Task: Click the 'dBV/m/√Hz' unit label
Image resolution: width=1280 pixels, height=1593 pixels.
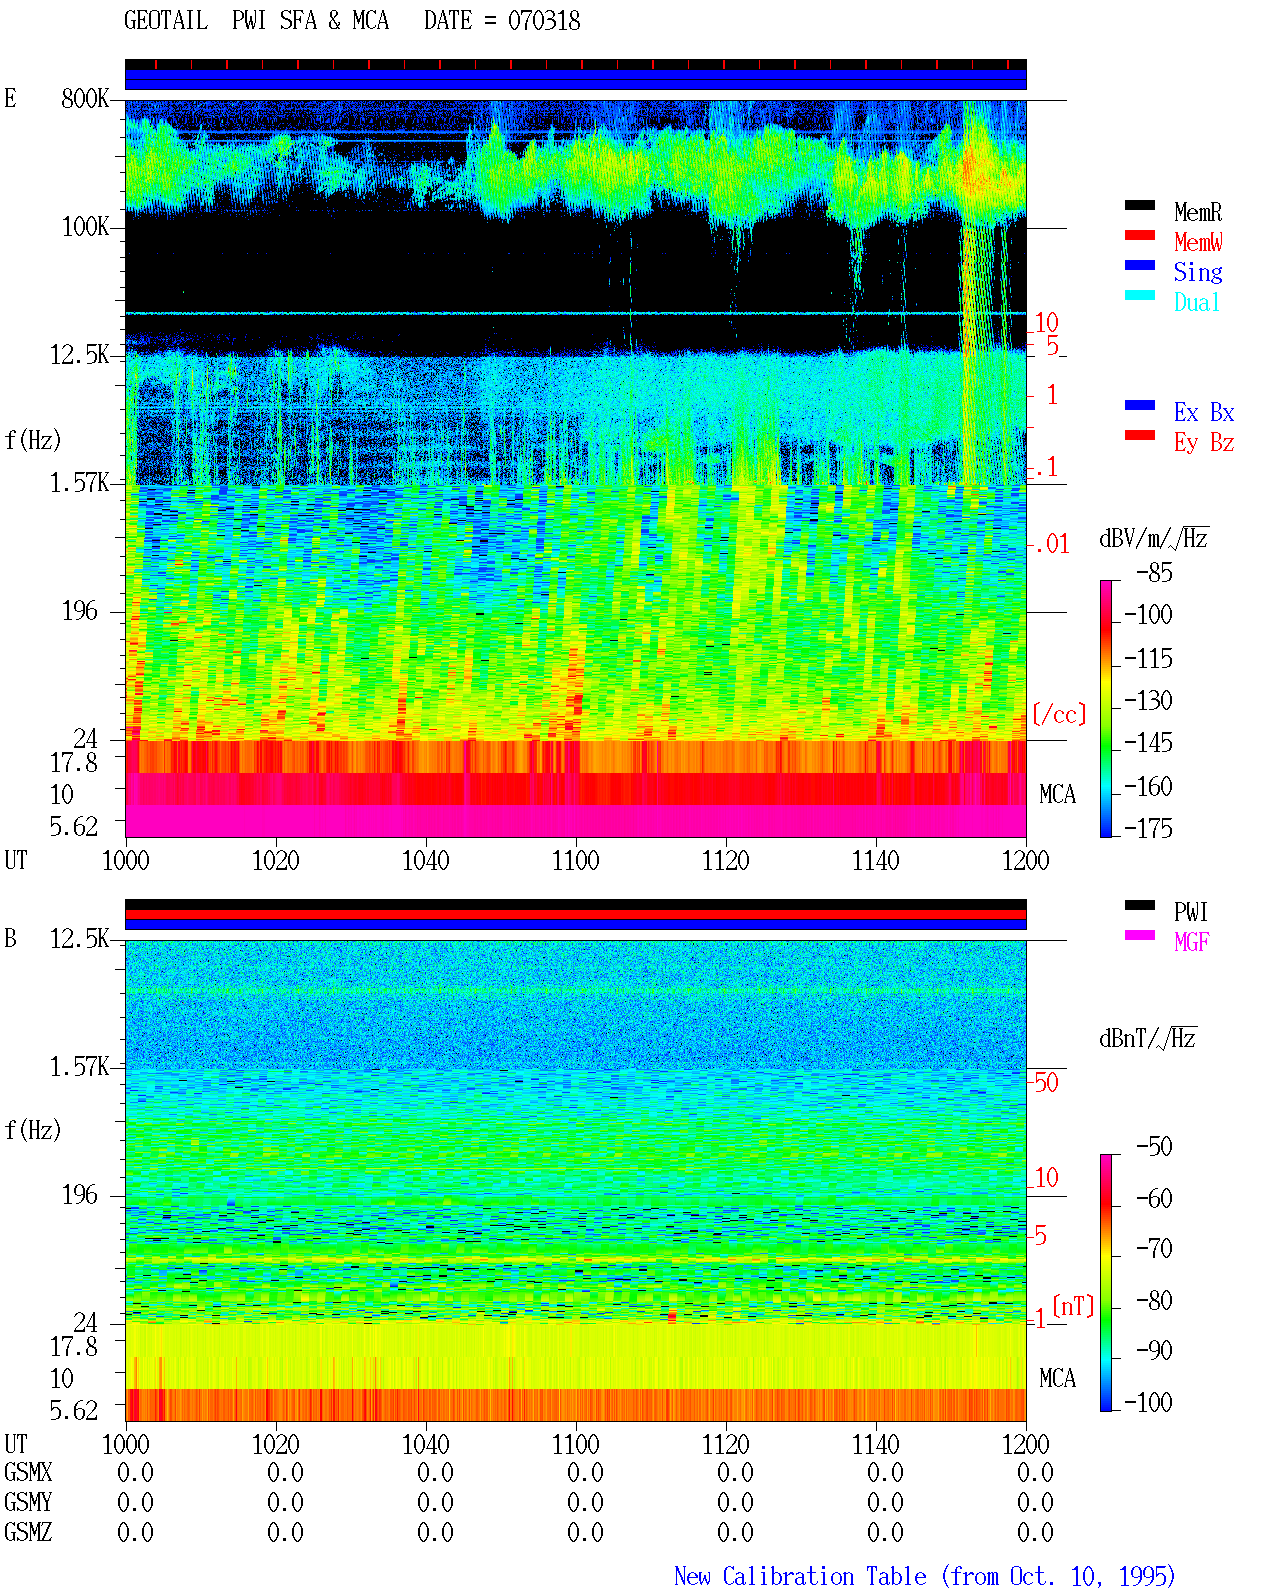Action: pyautogui.click(x=1153, y=538)
